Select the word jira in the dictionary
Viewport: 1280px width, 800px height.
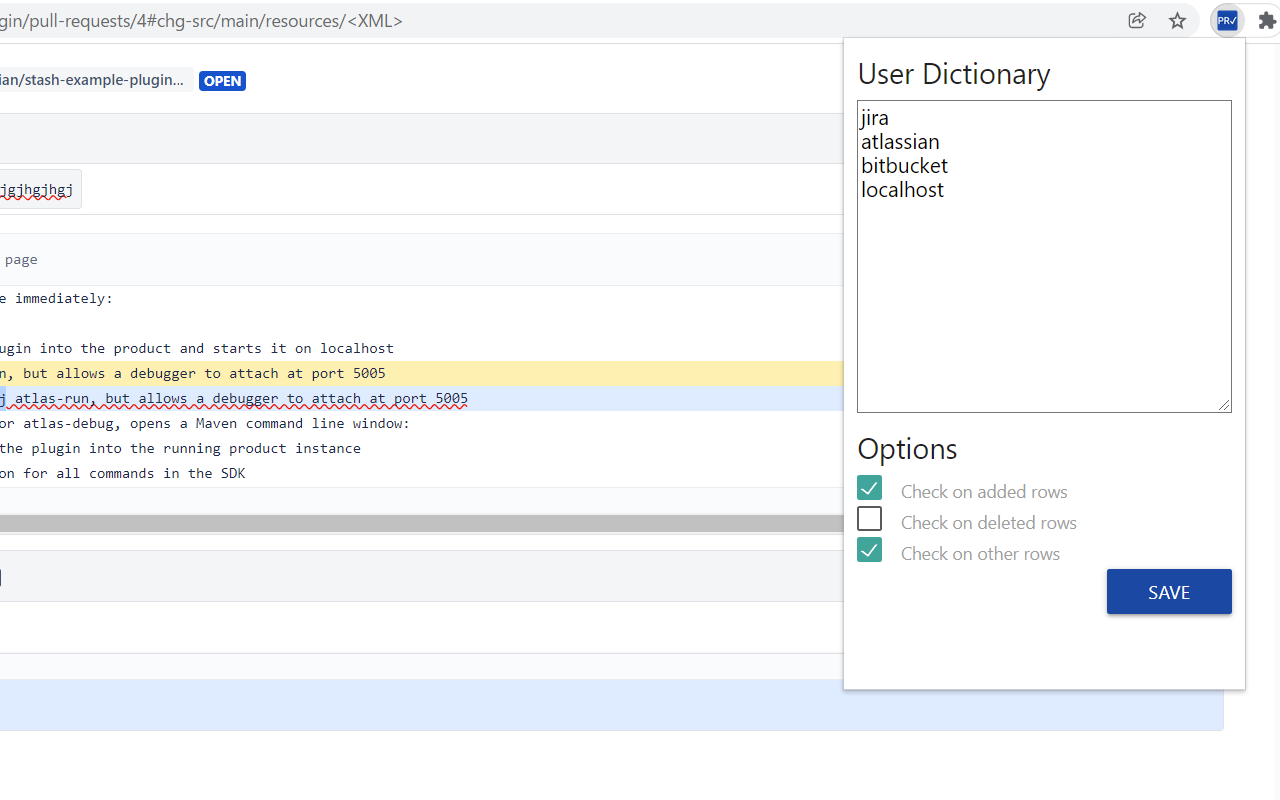pos(874,117)
